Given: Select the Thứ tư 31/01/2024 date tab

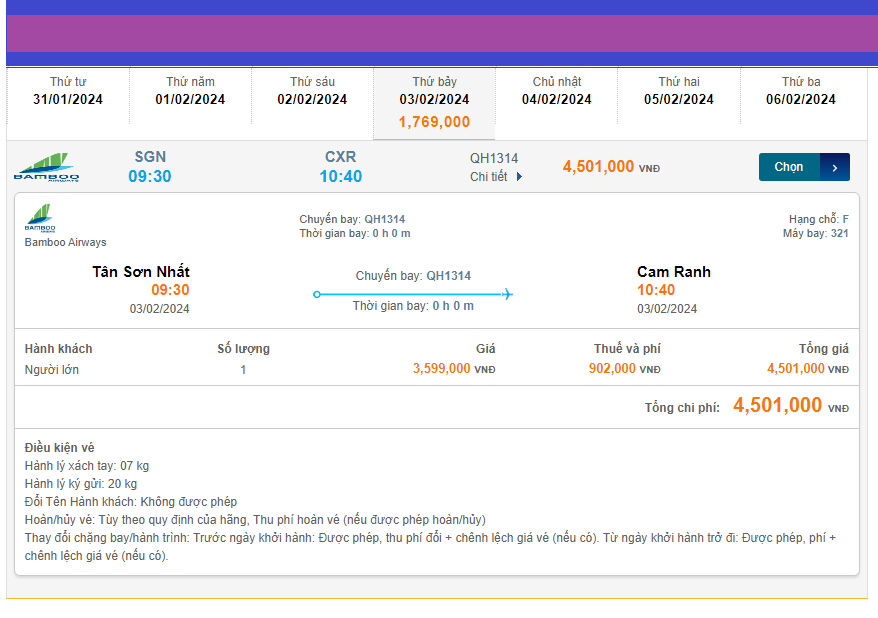Looking at the screenshot, I should 68,91.
